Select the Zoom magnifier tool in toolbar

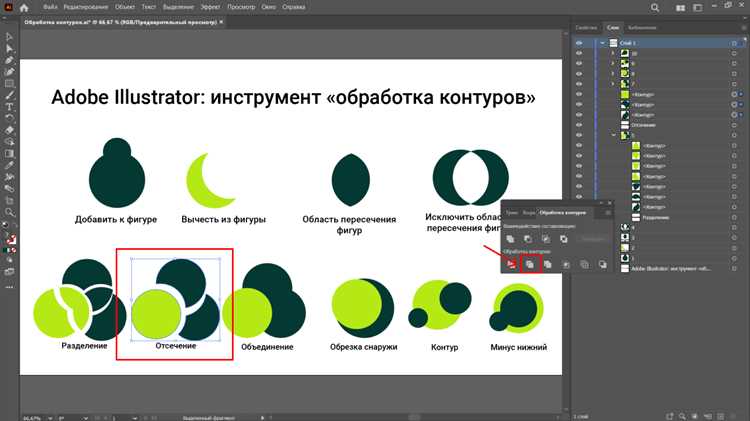[9, 212]
